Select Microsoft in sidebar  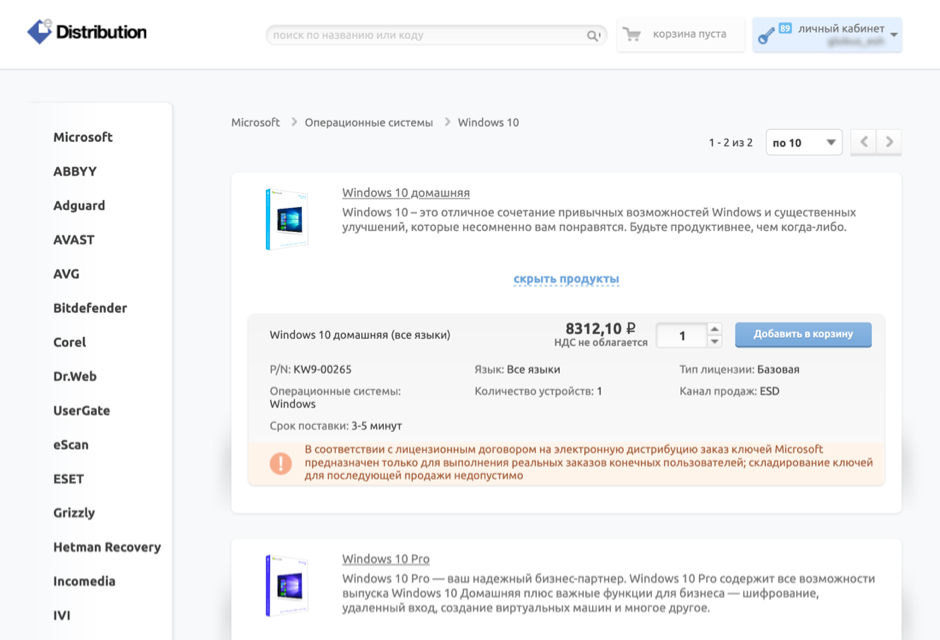click(83, 137)
